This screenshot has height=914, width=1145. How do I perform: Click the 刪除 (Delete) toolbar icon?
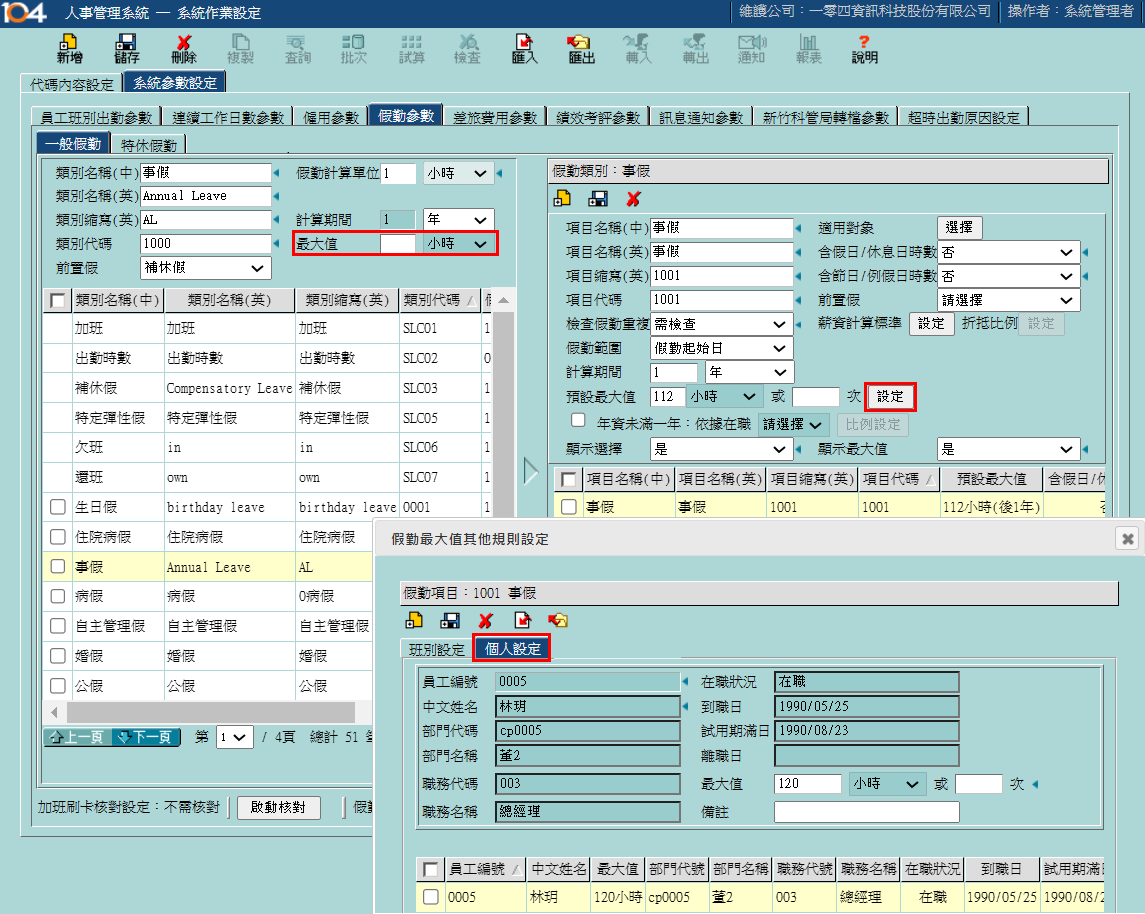pos(184,48)
